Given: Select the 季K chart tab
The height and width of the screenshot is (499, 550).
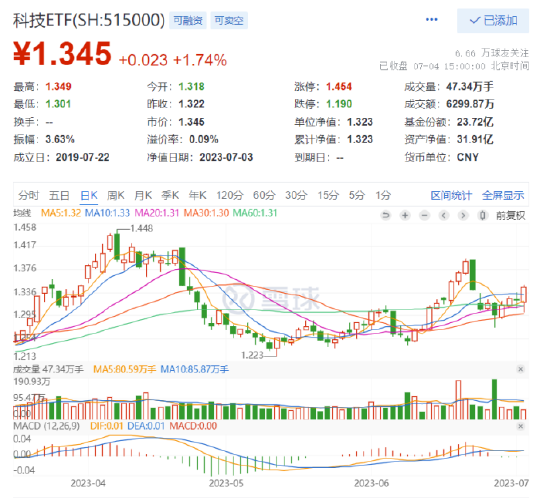Looking at the screenshot, I should [x=170, y=195].
